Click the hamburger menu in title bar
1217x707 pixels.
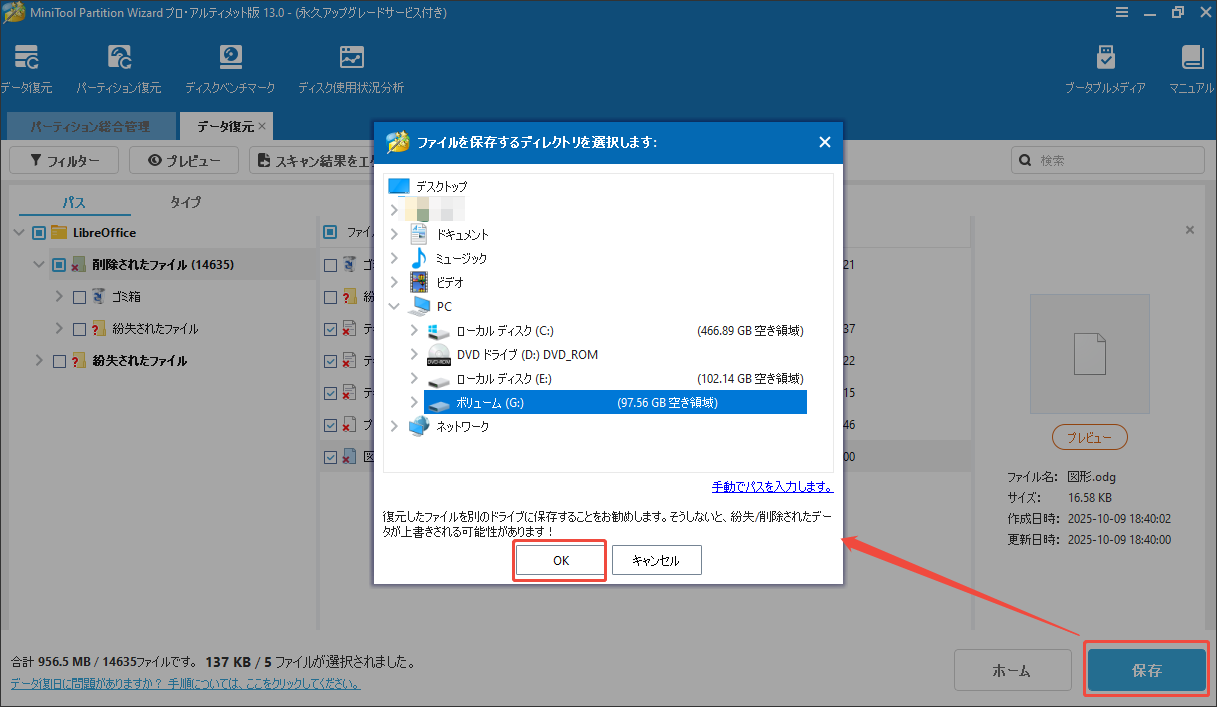pyautogui.click(x=1123, y=12)
